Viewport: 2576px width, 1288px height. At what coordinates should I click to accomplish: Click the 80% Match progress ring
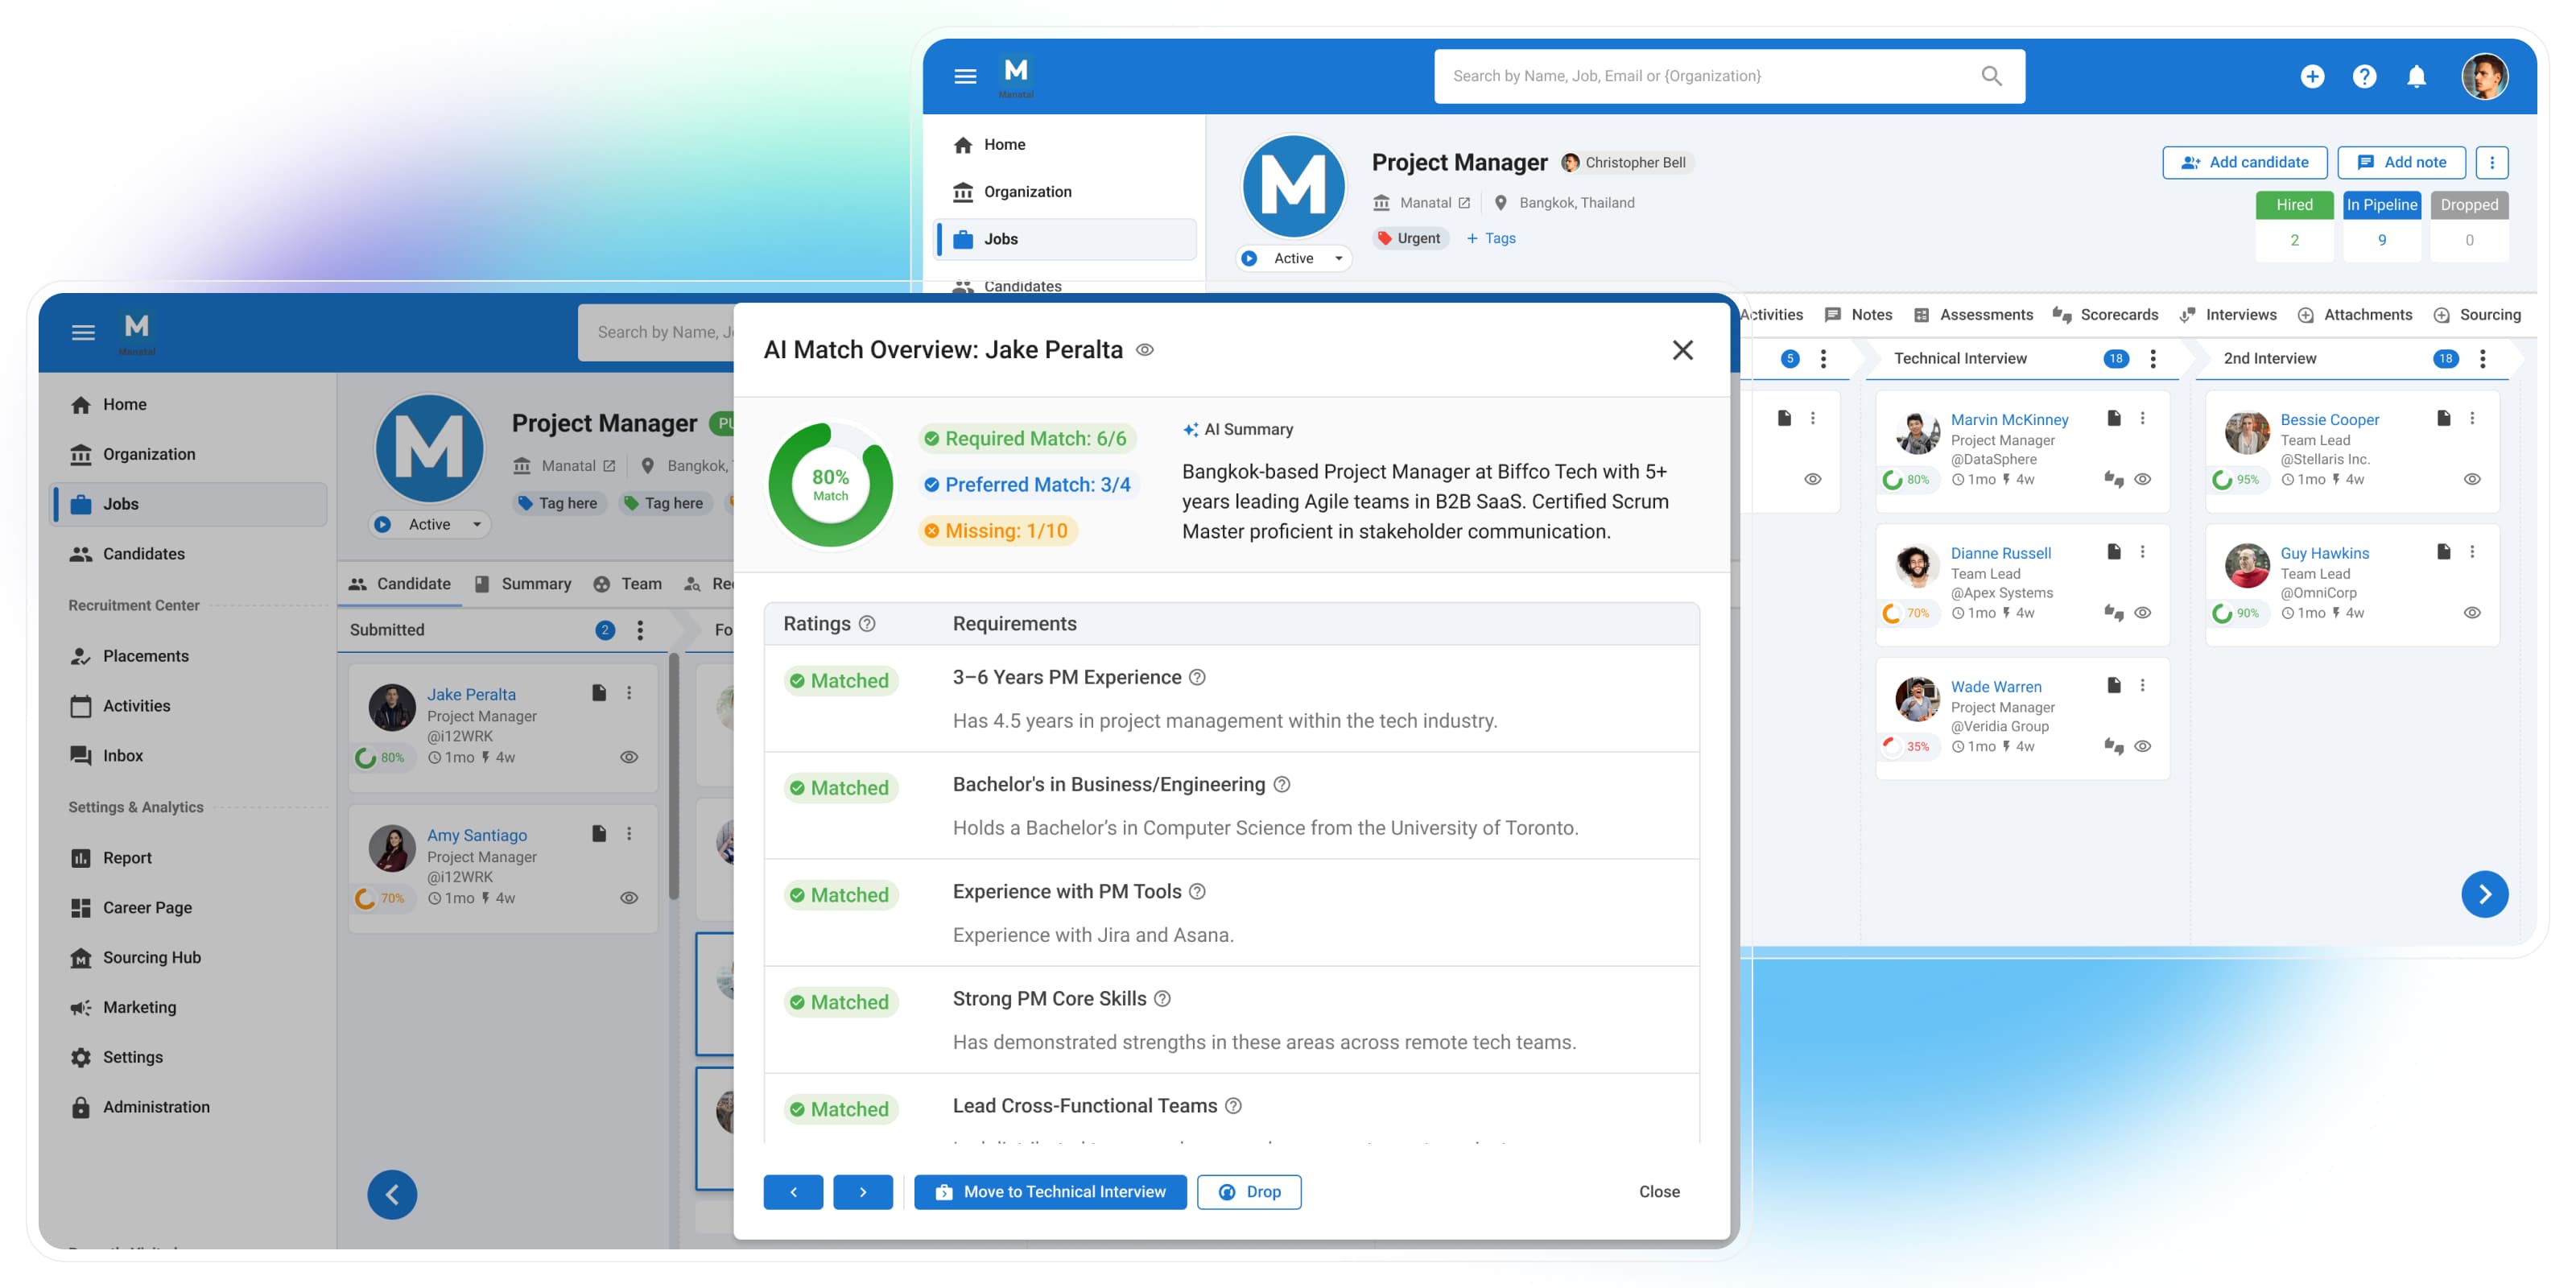point(830,484)
